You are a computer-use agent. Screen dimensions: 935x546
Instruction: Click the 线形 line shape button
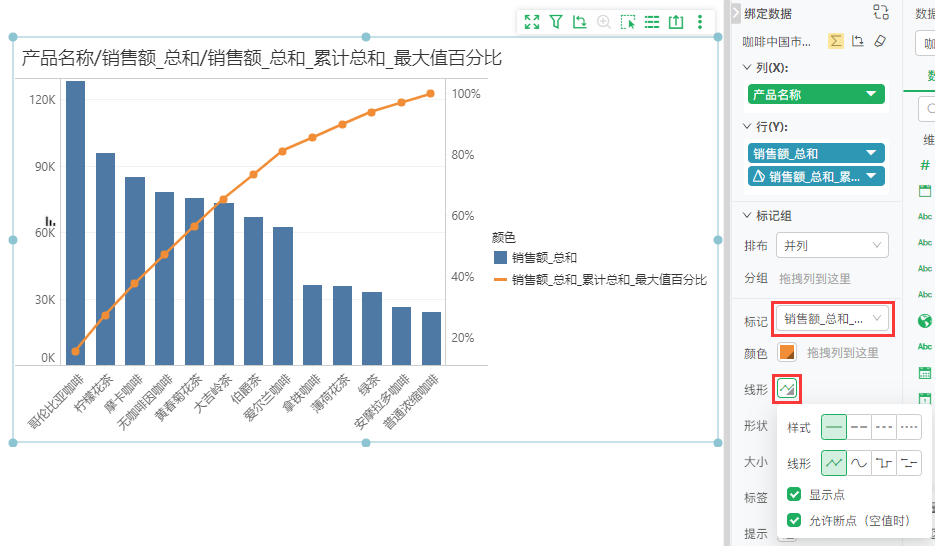point(788,387)
